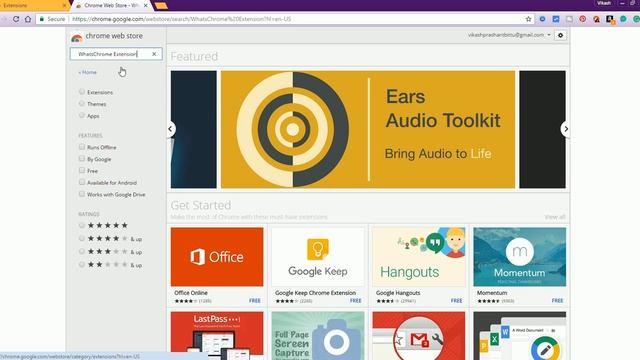Show the previous featured slide arrow
This screenshot has height=360, width=640.
[170, 129]
